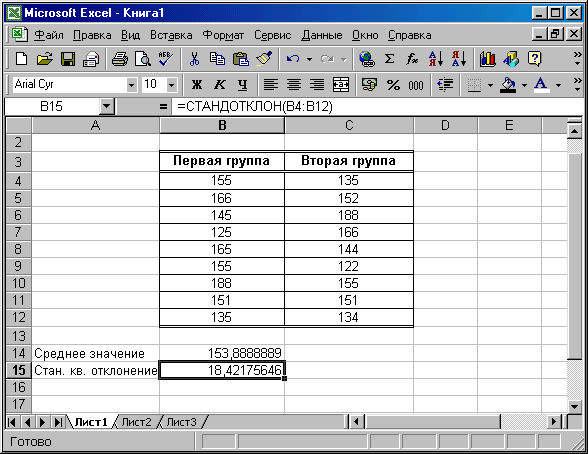Image resolution: width=588 pixels, height=454 pixels.
Task: Open a file with the Open folder icon
Action: coord(45,59)
